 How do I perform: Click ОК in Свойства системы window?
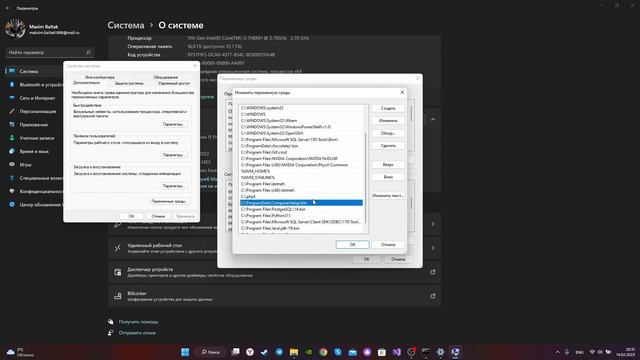tap(131, 216)
